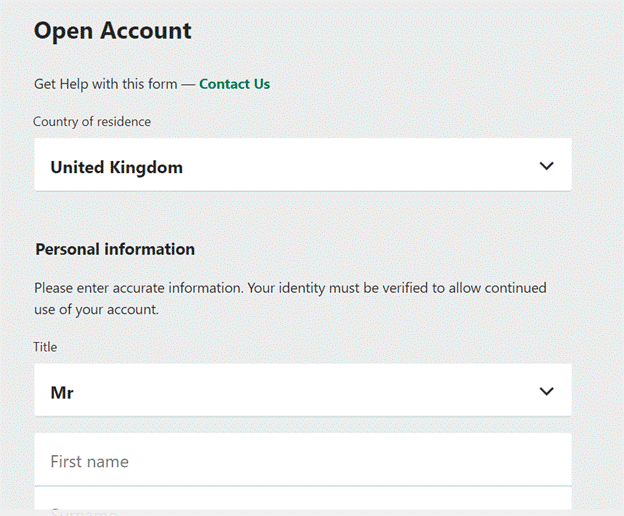The height and width of the screenshot is (516, 624).
Task: Click the Contact Us link
Action: (234, 84)
